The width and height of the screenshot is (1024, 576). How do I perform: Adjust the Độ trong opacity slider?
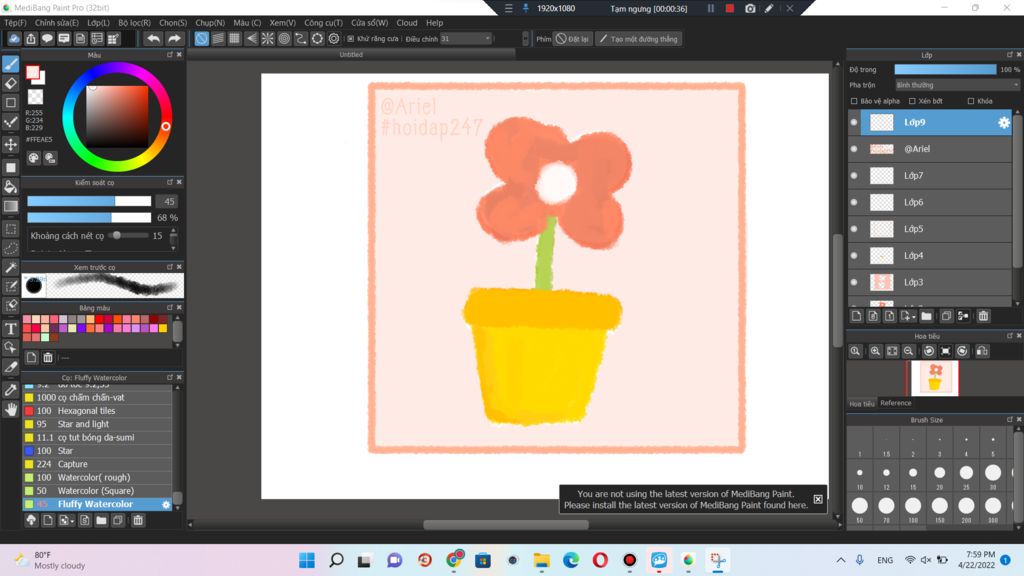point(945,69)
